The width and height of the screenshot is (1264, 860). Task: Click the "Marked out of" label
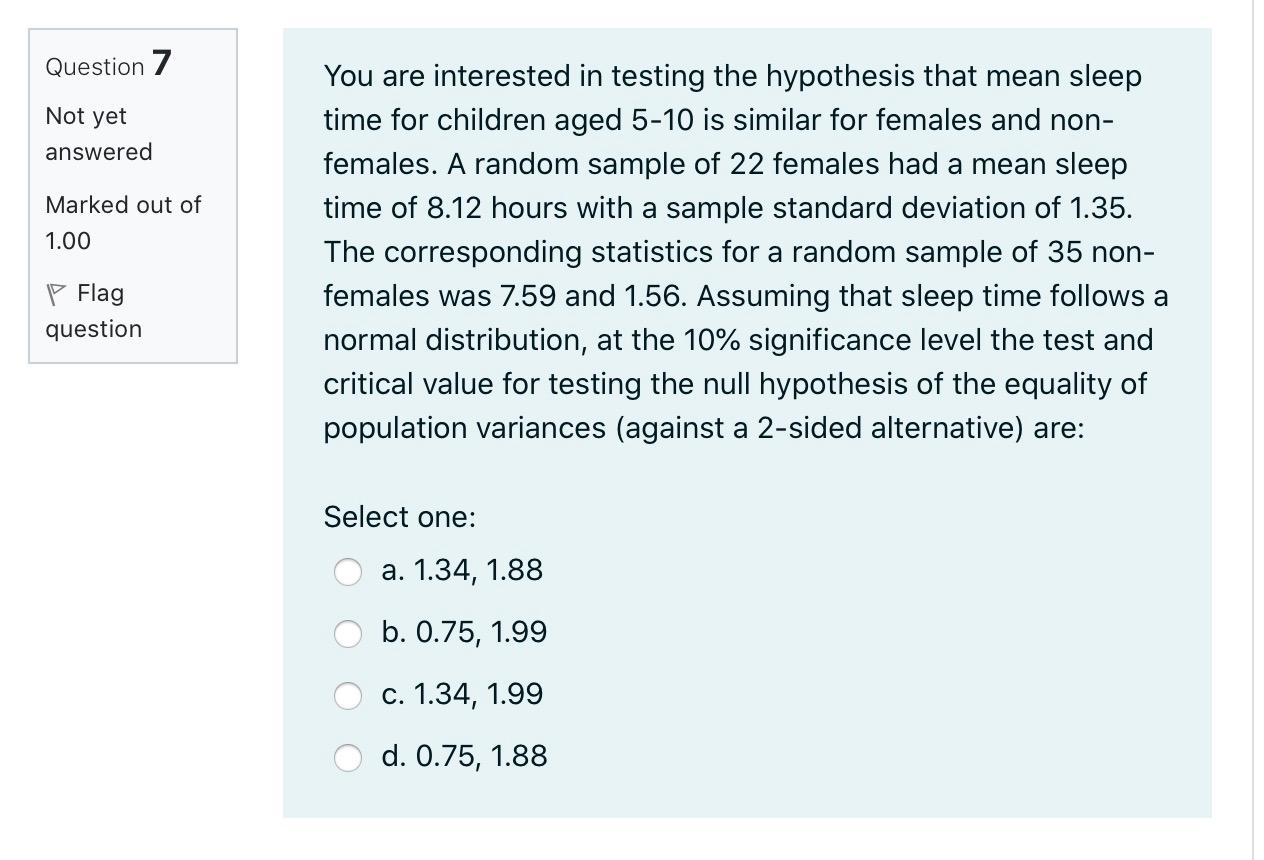click(123, 205)
